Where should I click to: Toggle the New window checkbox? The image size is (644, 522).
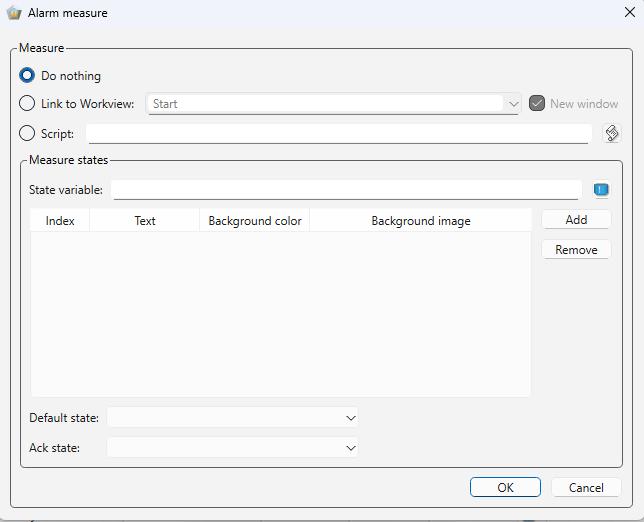537,103
